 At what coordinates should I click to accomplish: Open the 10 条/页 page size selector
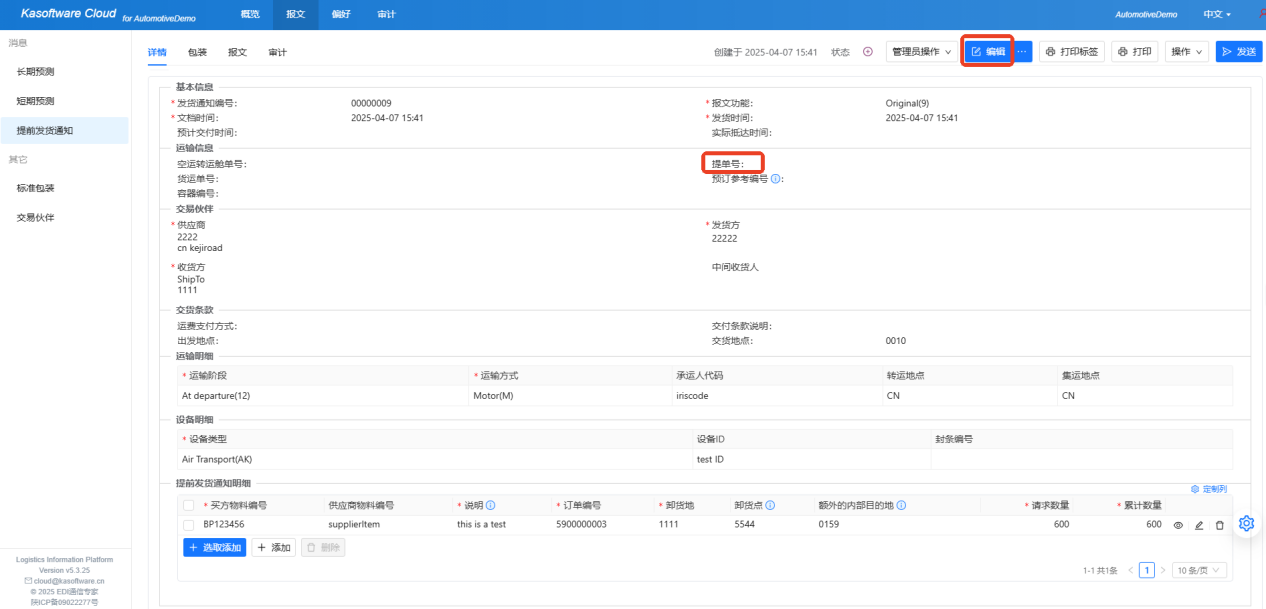[1199, 570]
